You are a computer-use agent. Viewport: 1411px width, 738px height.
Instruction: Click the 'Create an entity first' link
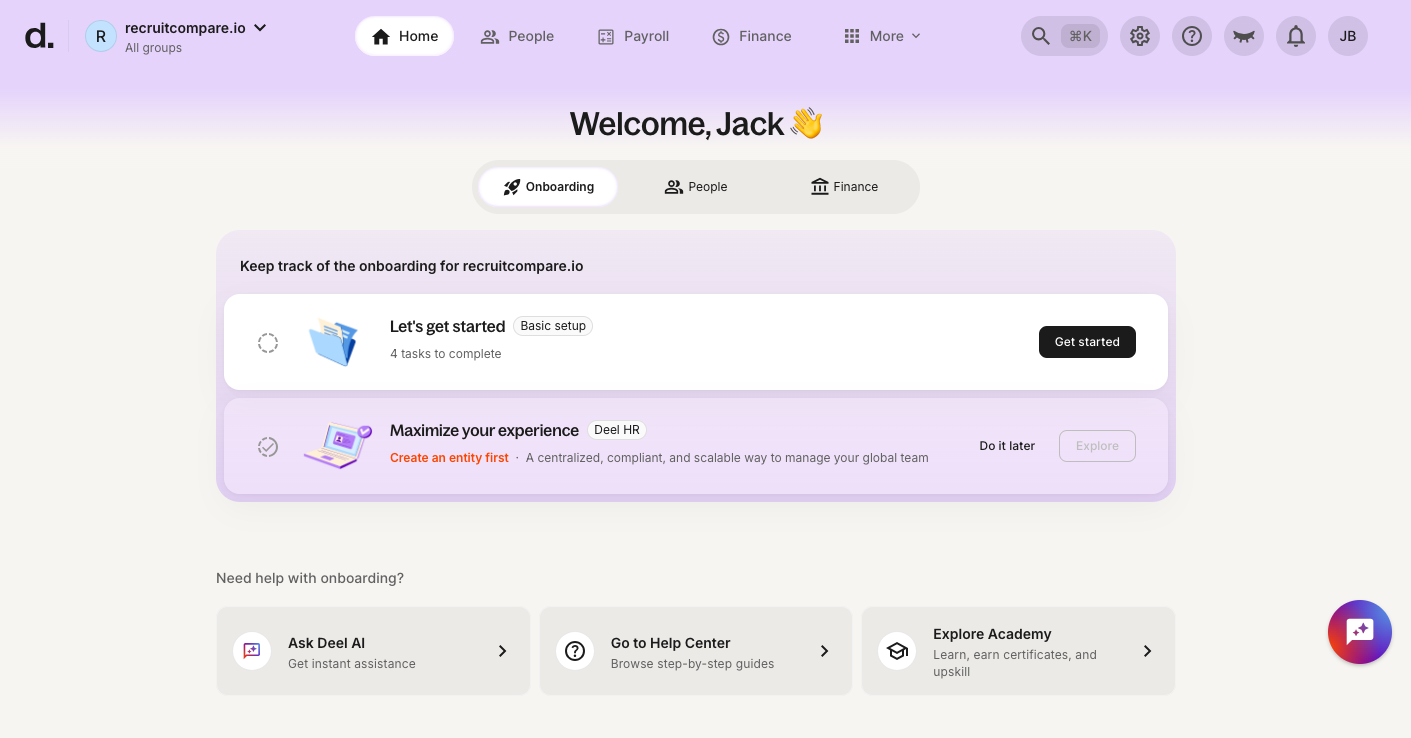click(449, 458)
